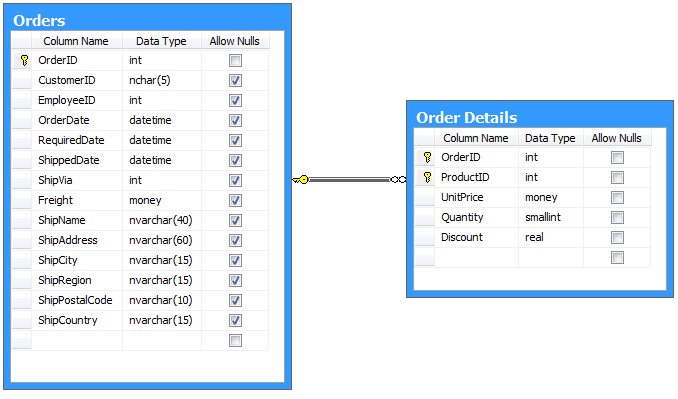Select the OrderDate column name cell
The width and height of the screenshot is (678, 399).
click(x=77, y=120)
